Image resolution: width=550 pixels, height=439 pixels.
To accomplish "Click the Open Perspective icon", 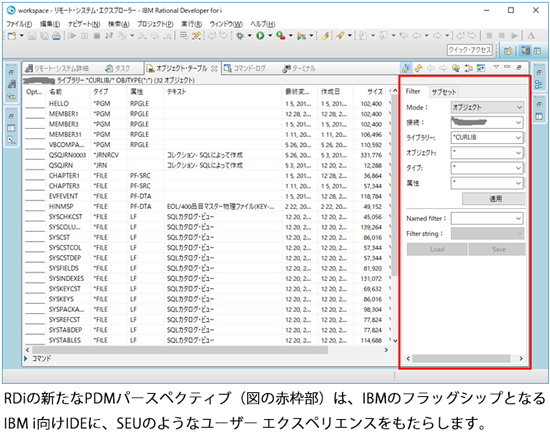I will pyautogui.click(x=508, y=51).
